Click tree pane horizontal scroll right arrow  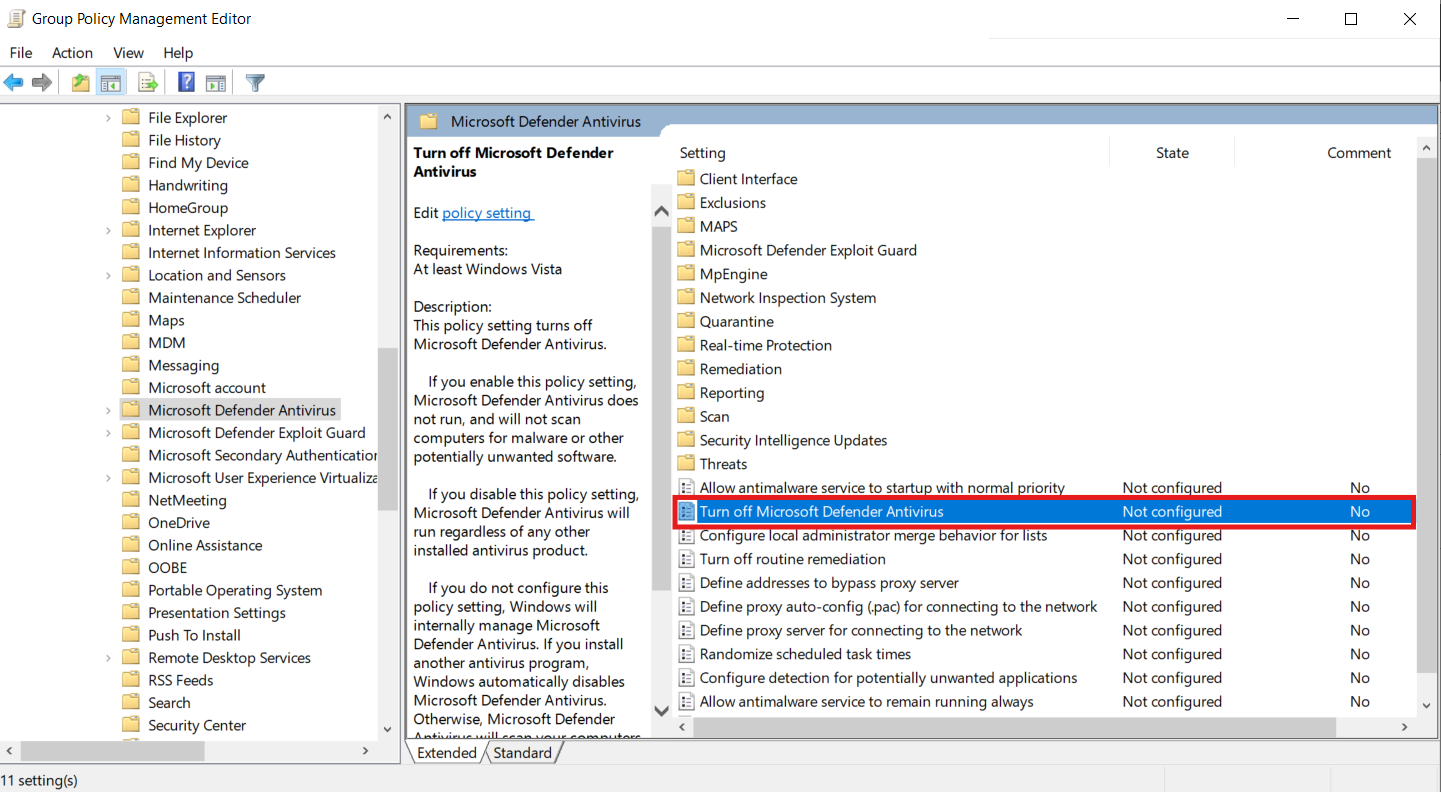point(365,750)
